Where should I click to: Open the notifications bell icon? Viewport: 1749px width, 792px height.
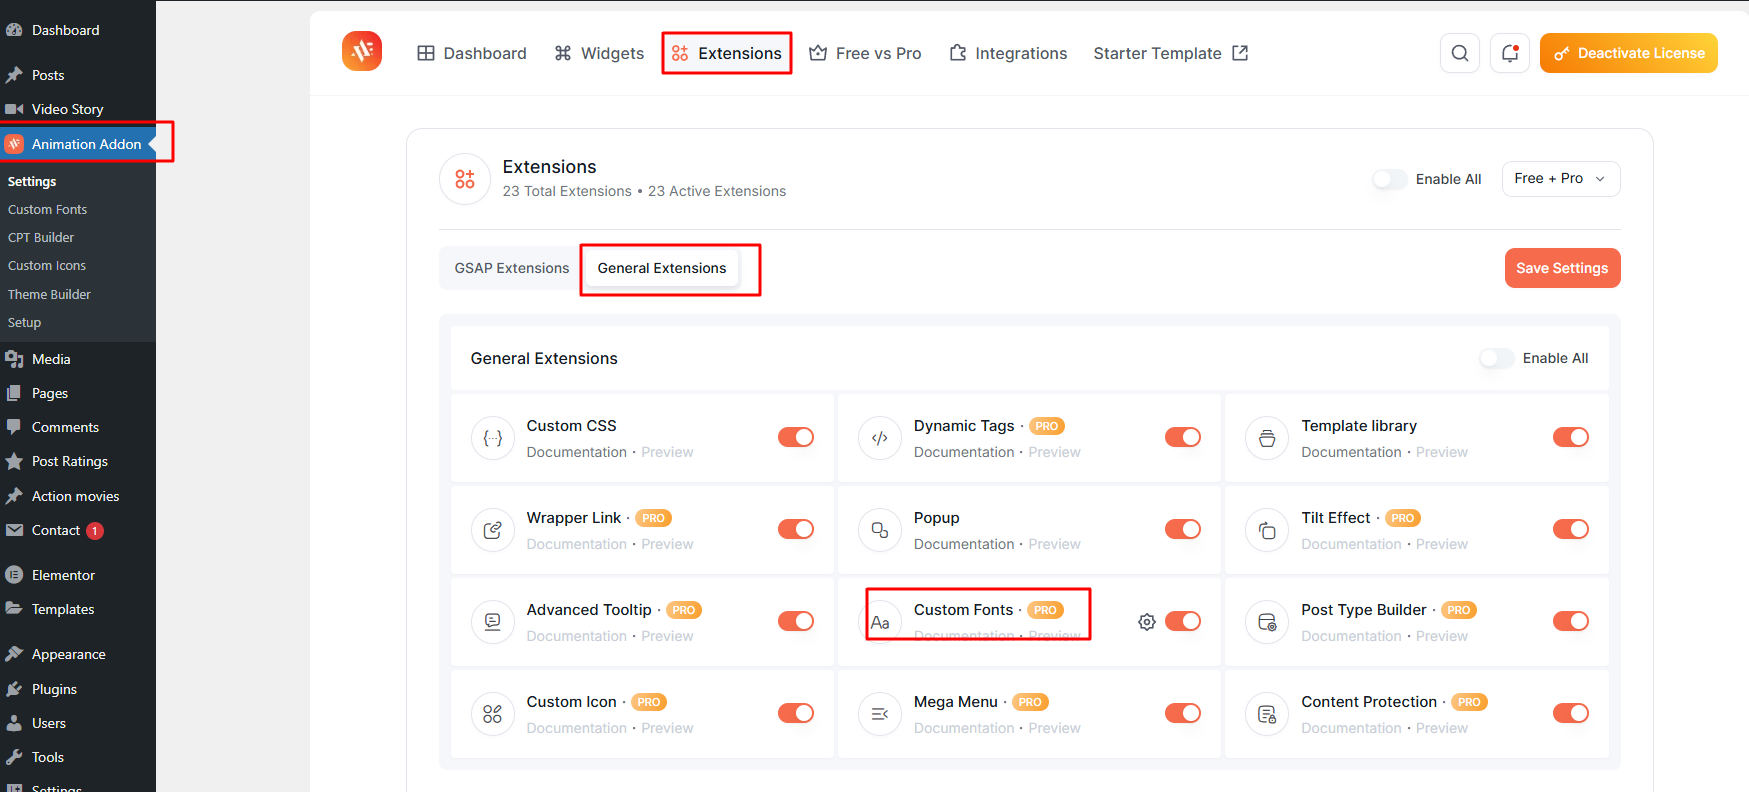(x=1510, y=53)
